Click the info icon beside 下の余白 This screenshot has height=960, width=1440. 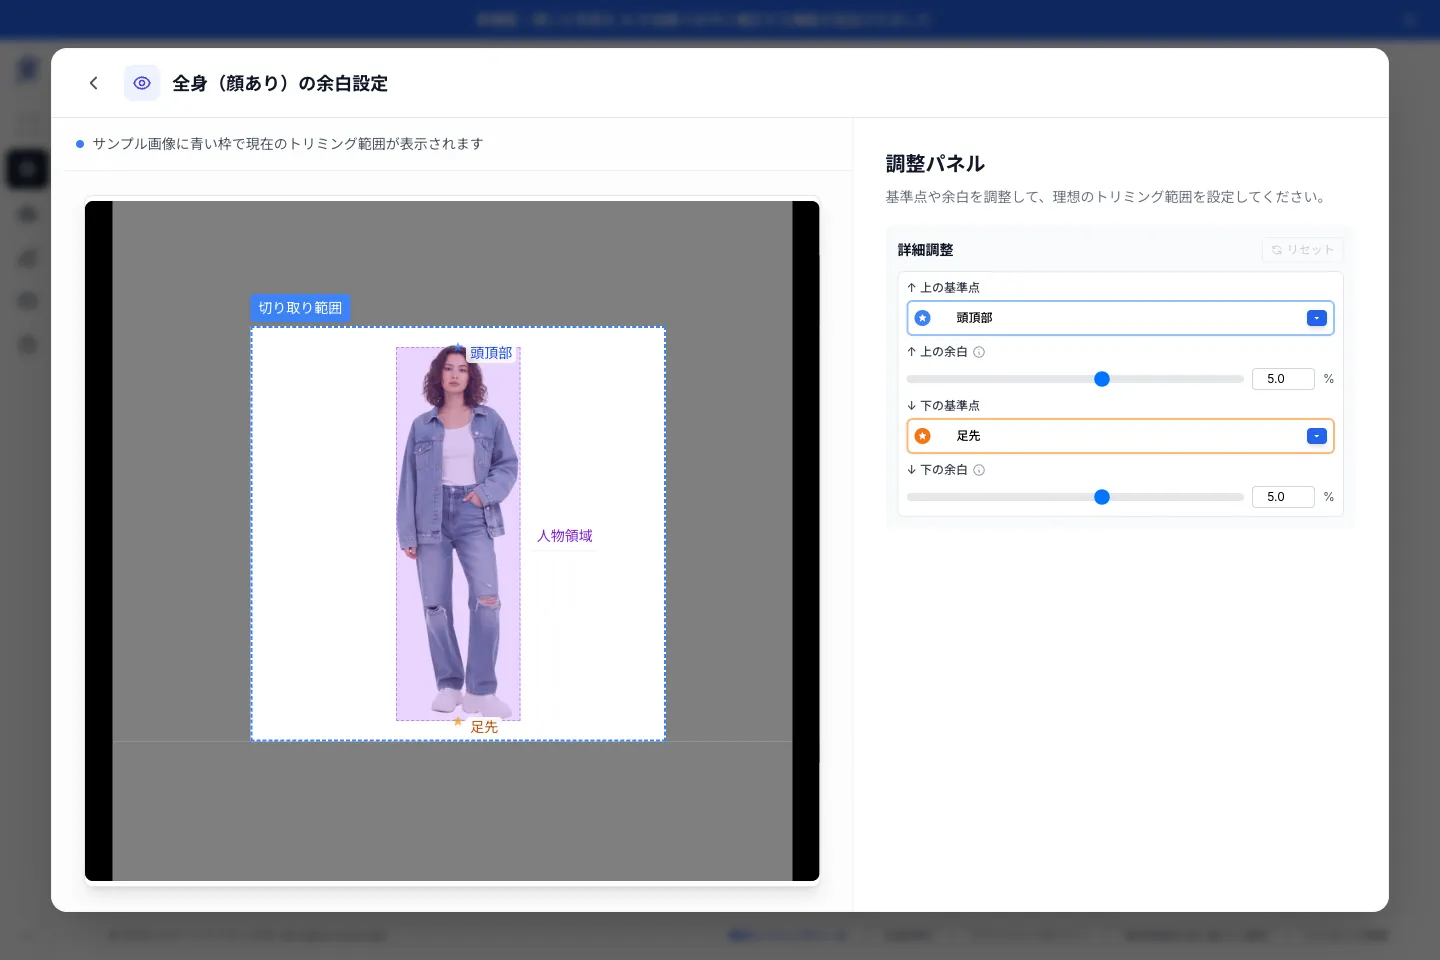[979, 470]
